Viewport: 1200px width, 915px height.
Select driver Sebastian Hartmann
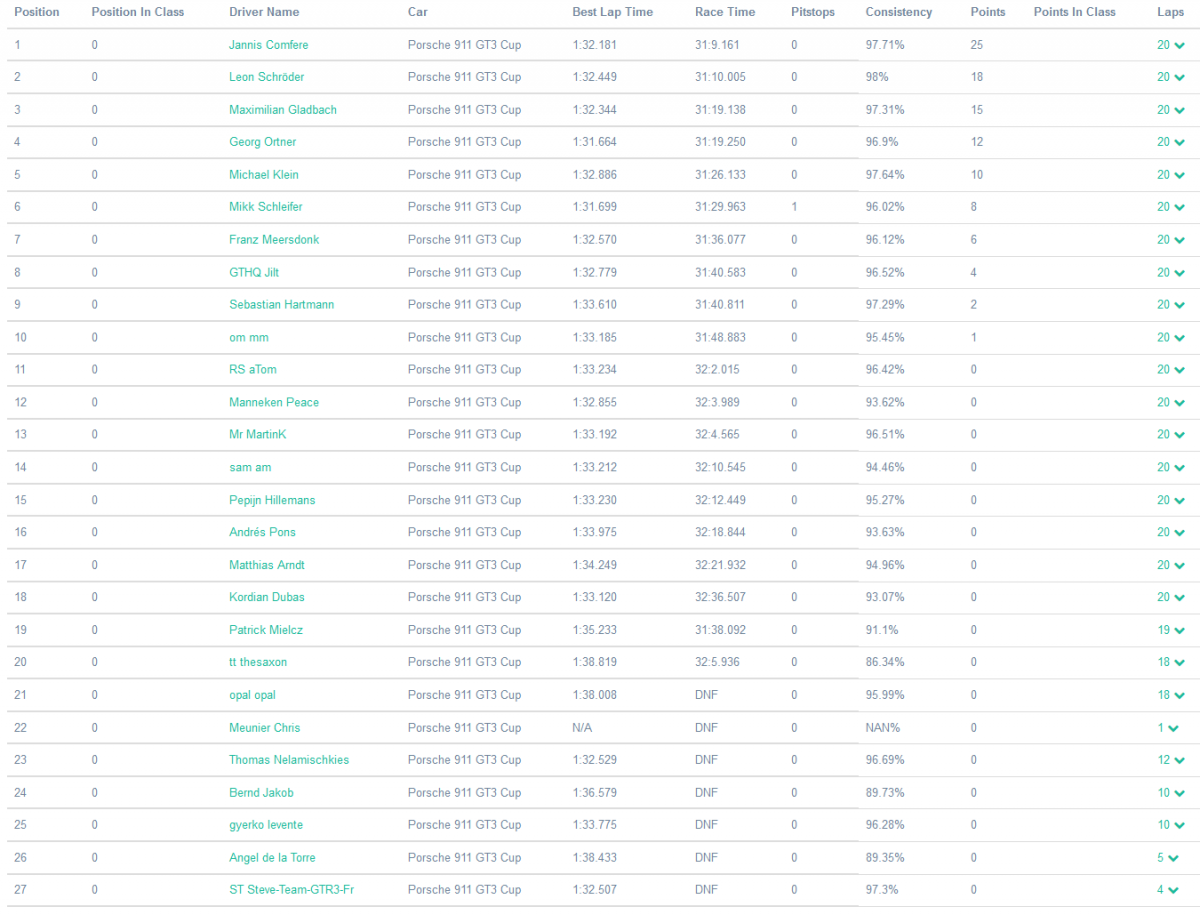pyautogui.click(x=281, y=305)
